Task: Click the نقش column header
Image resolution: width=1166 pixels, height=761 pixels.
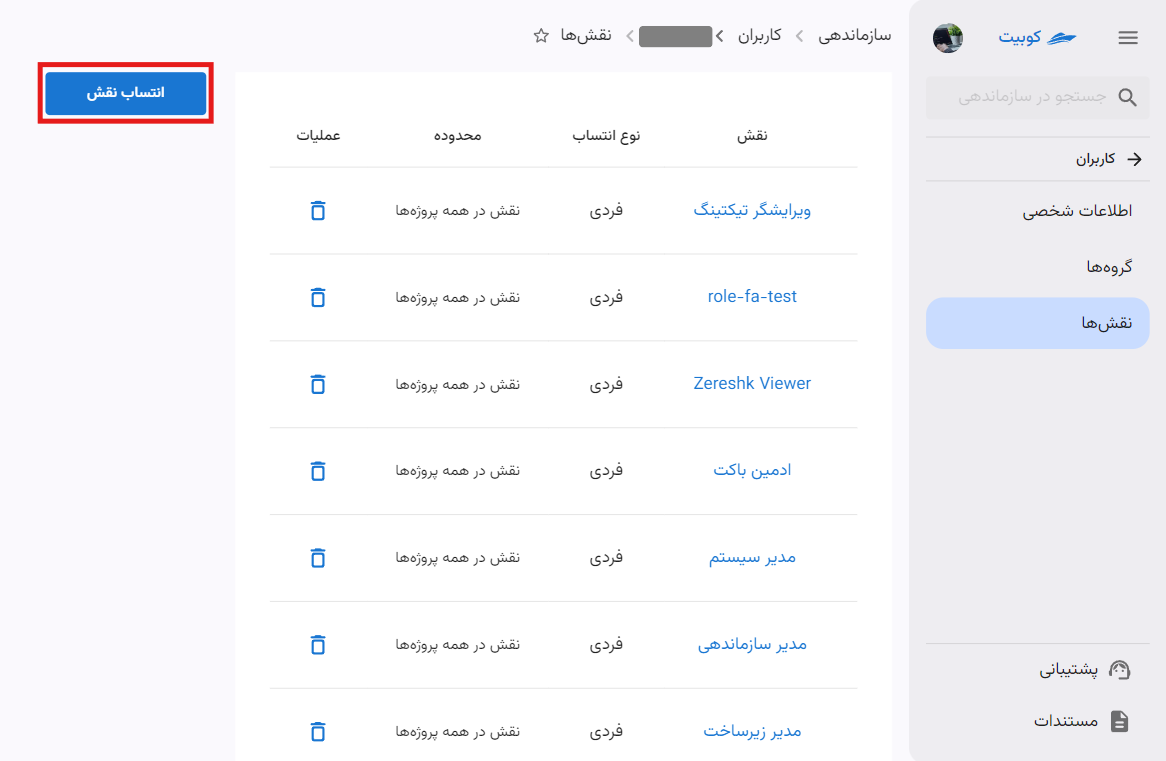Action: [x=752, y=135]
